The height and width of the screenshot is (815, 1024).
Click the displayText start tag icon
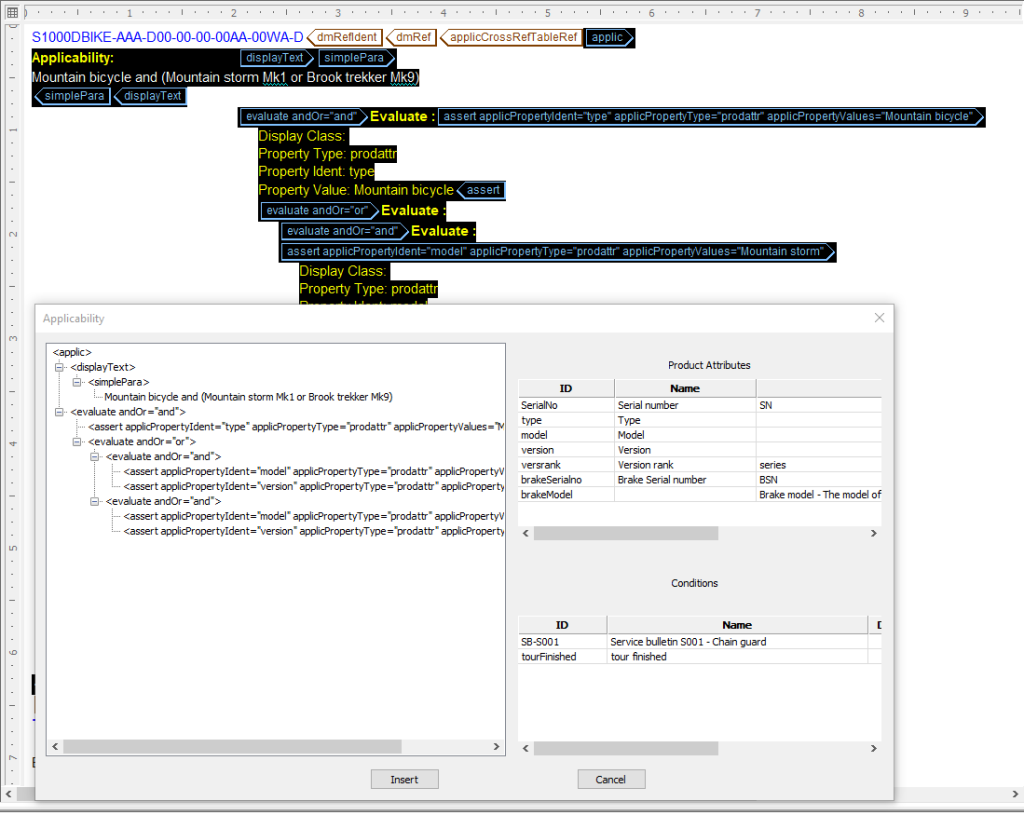pyautogui.click(x=276, y=57)
